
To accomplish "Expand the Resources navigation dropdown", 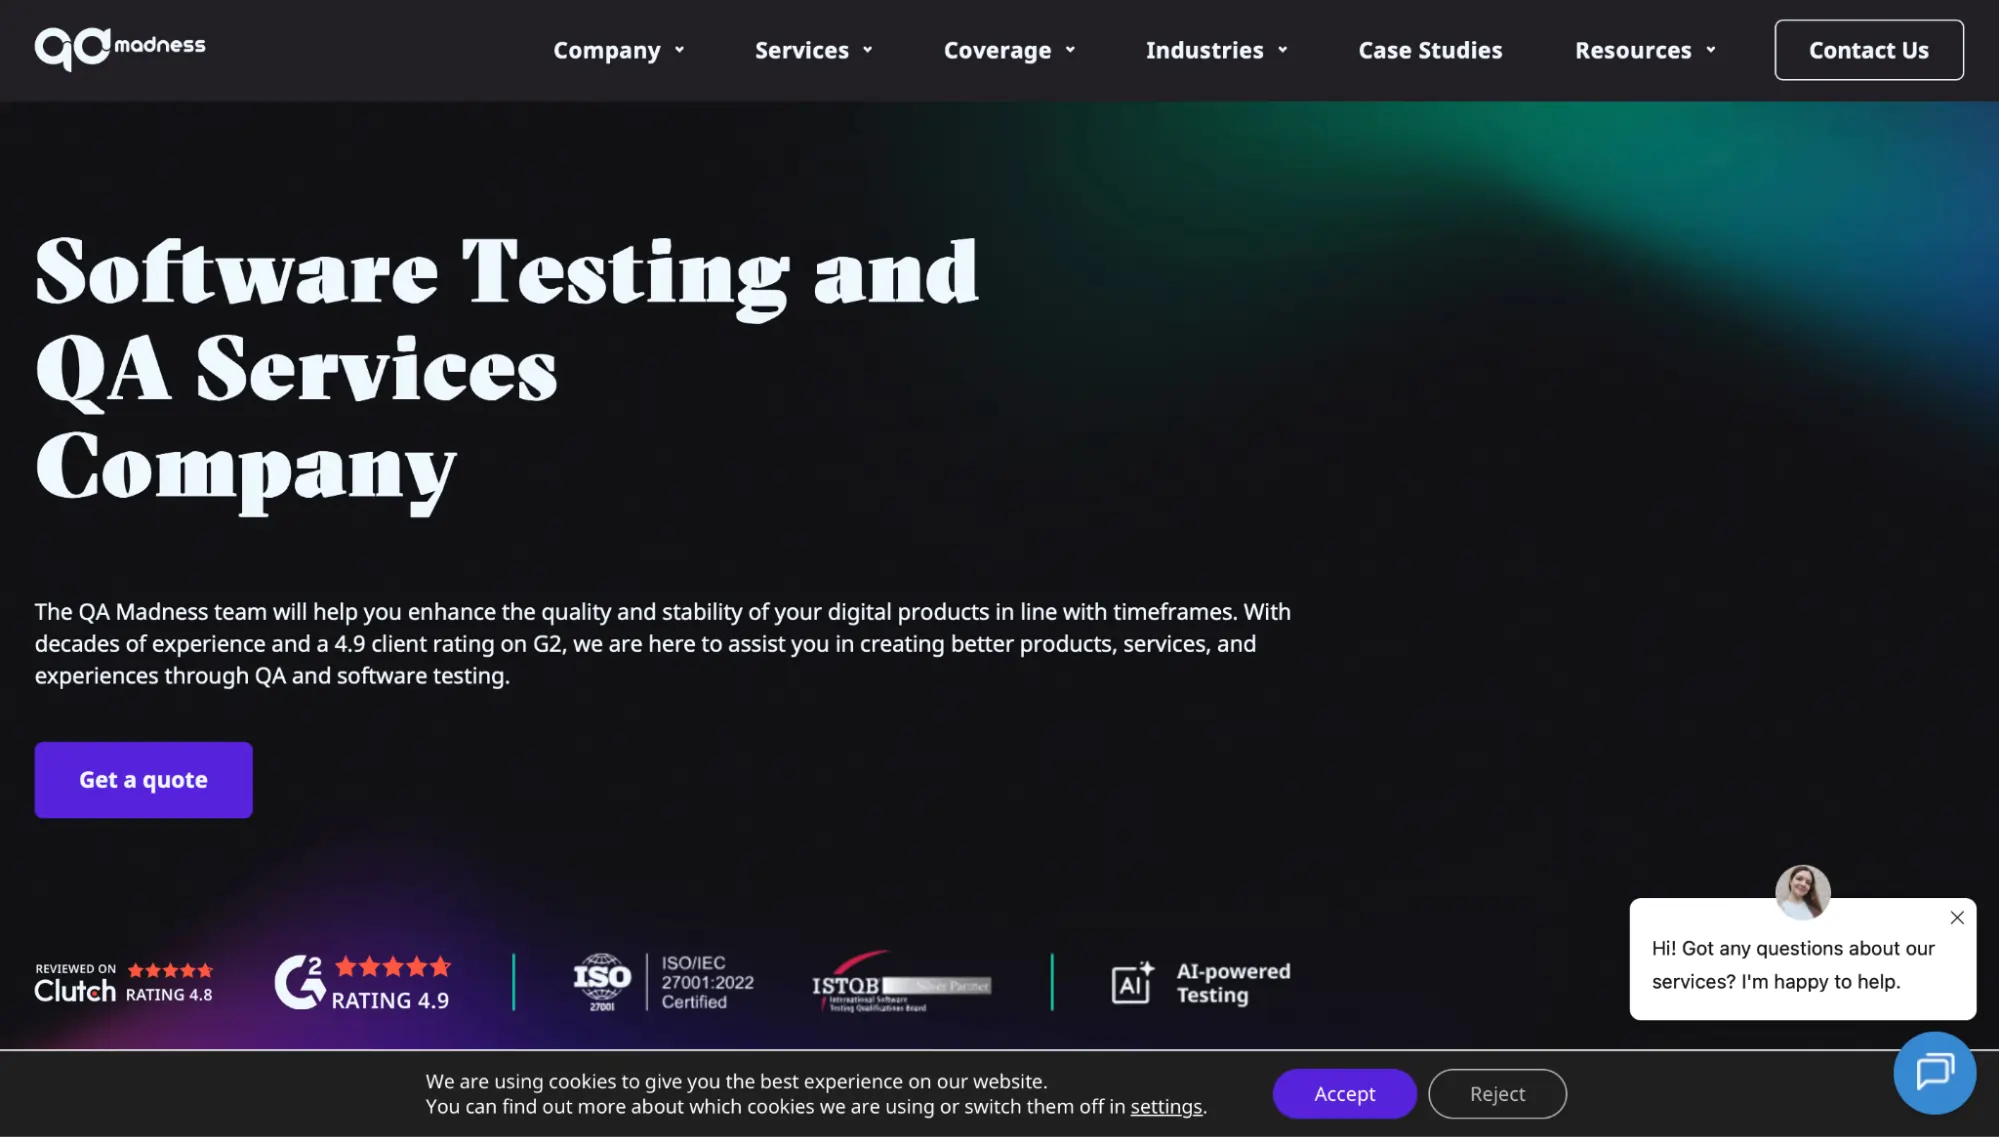I will click(1643, 50).
